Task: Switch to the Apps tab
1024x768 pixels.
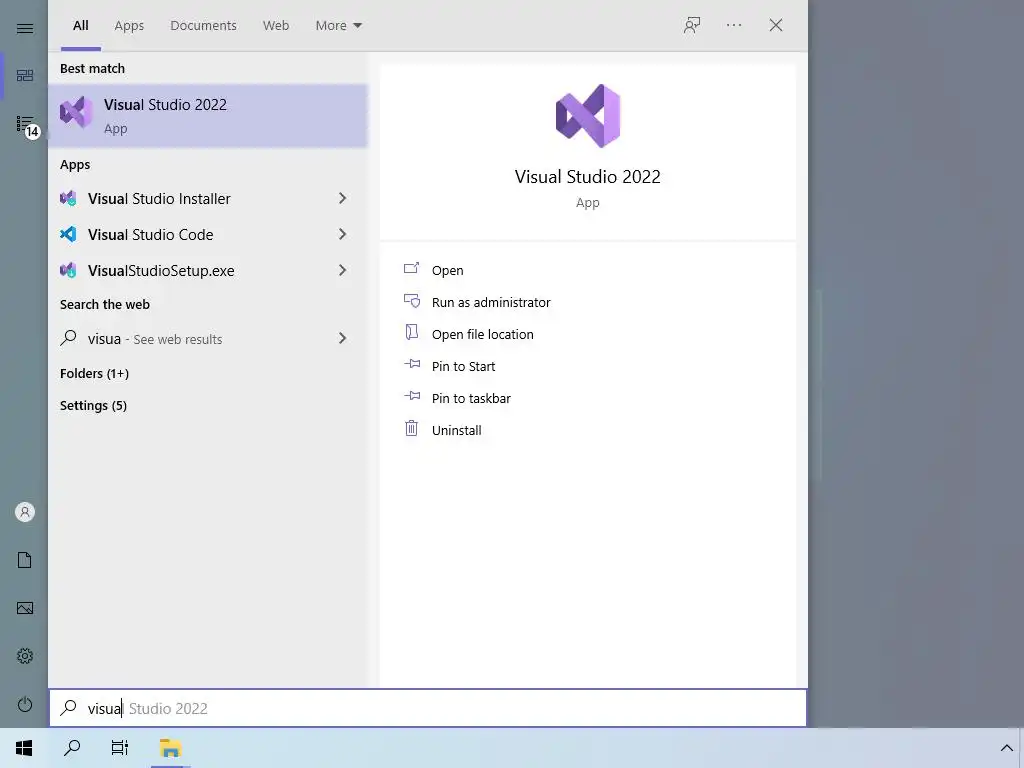Action: tap(129, 25)
